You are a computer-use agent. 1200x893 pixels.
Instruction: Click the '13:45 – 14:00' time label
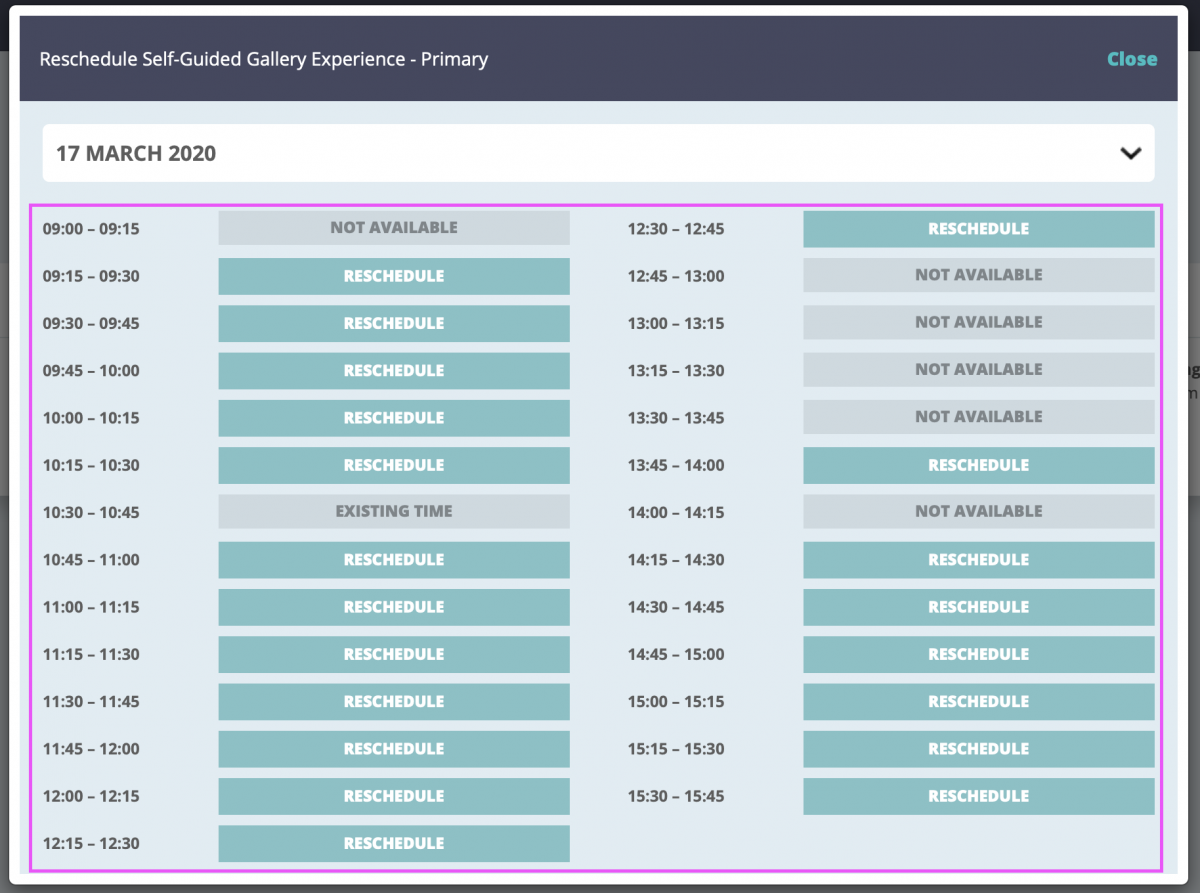676,466
